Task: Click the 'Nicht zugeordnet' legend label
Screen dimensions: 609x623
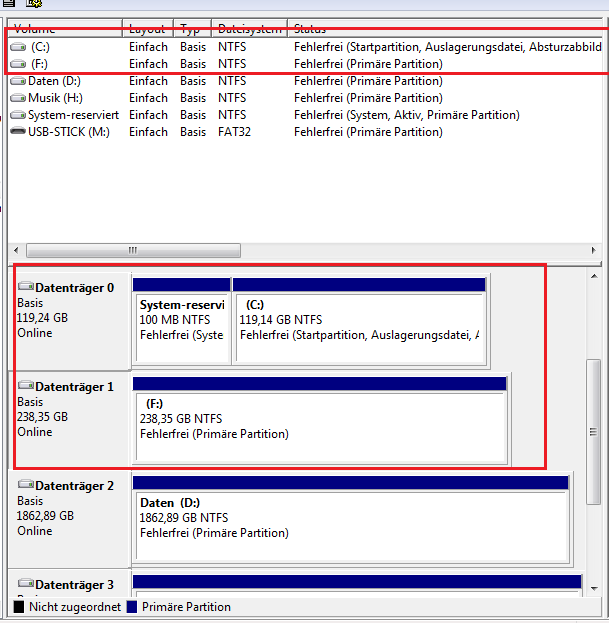Action: [75, 607]
